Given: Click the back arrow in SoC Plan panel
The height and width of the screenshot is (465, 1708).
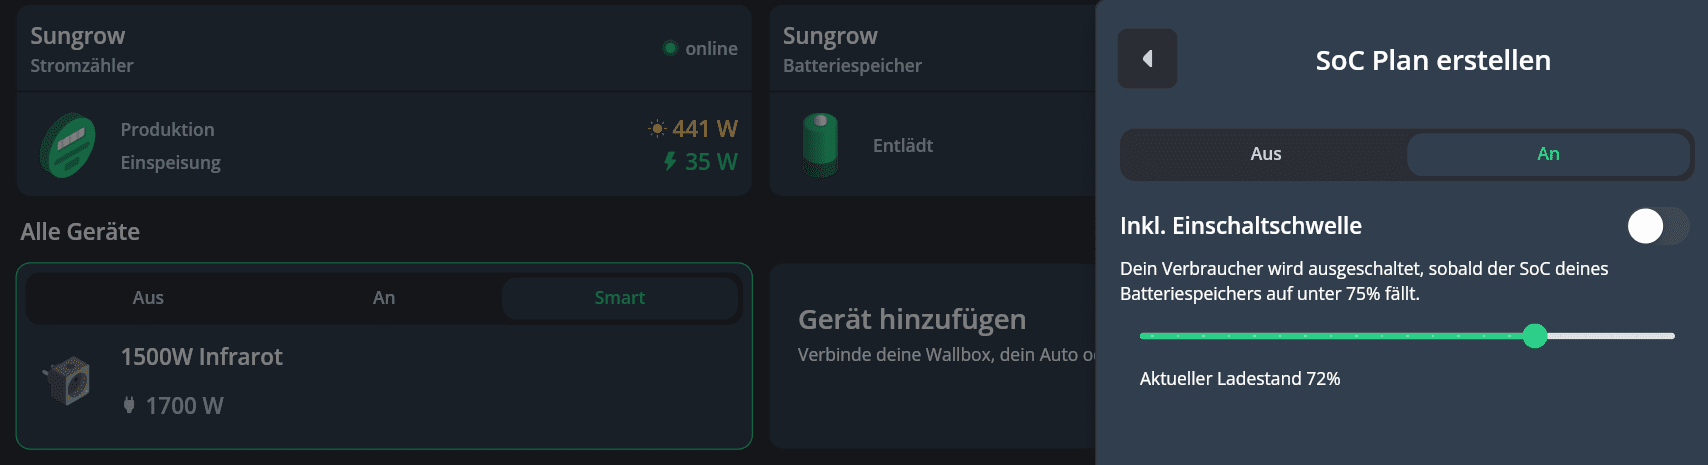Looking at the screenshot, I should pos(1147,59).
